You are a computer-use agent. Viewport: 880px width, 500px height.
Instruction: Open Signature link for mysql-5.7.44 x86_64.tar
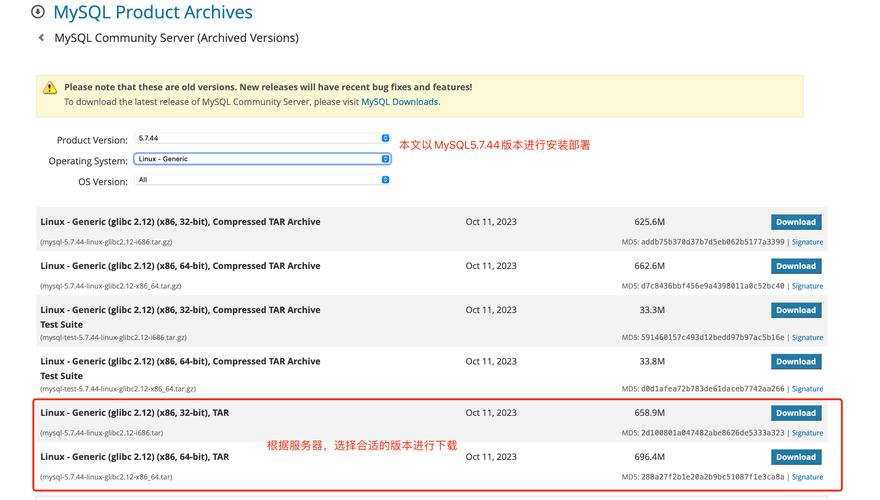[x=807, y=477]
